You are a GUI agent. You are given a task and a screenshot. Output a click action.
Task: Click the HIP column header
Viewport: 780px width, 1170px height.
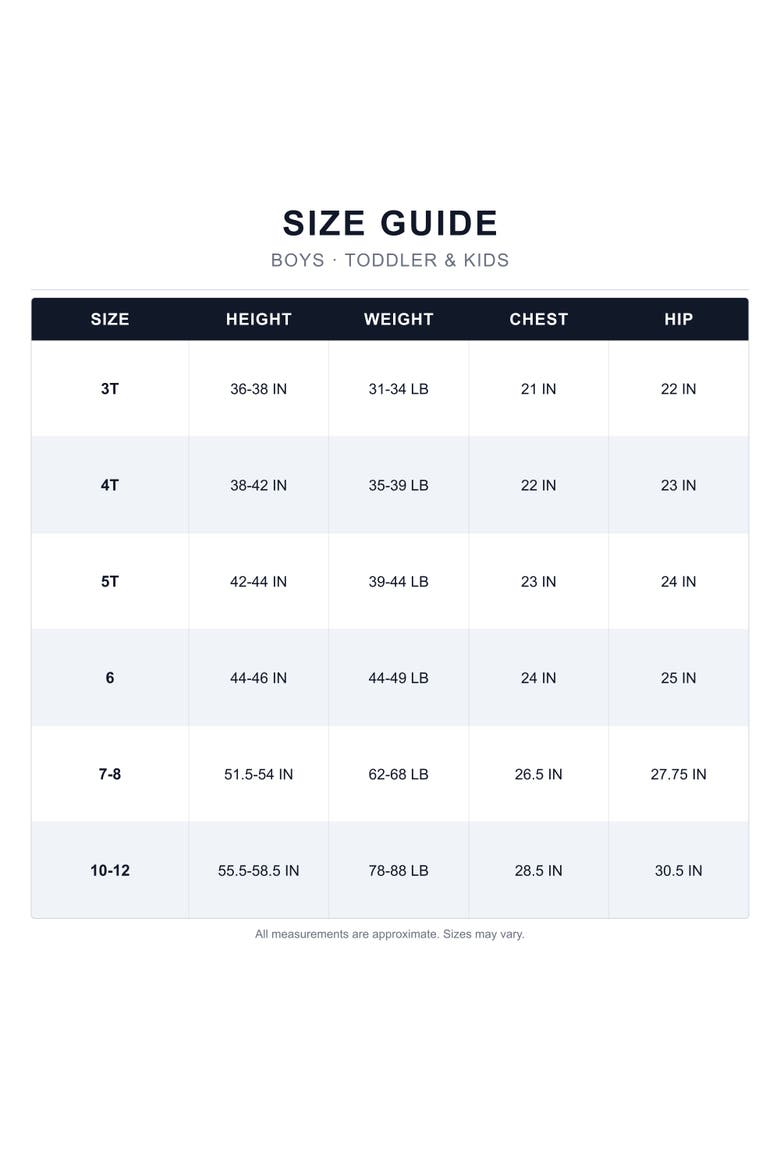click(x=678, y=319)
